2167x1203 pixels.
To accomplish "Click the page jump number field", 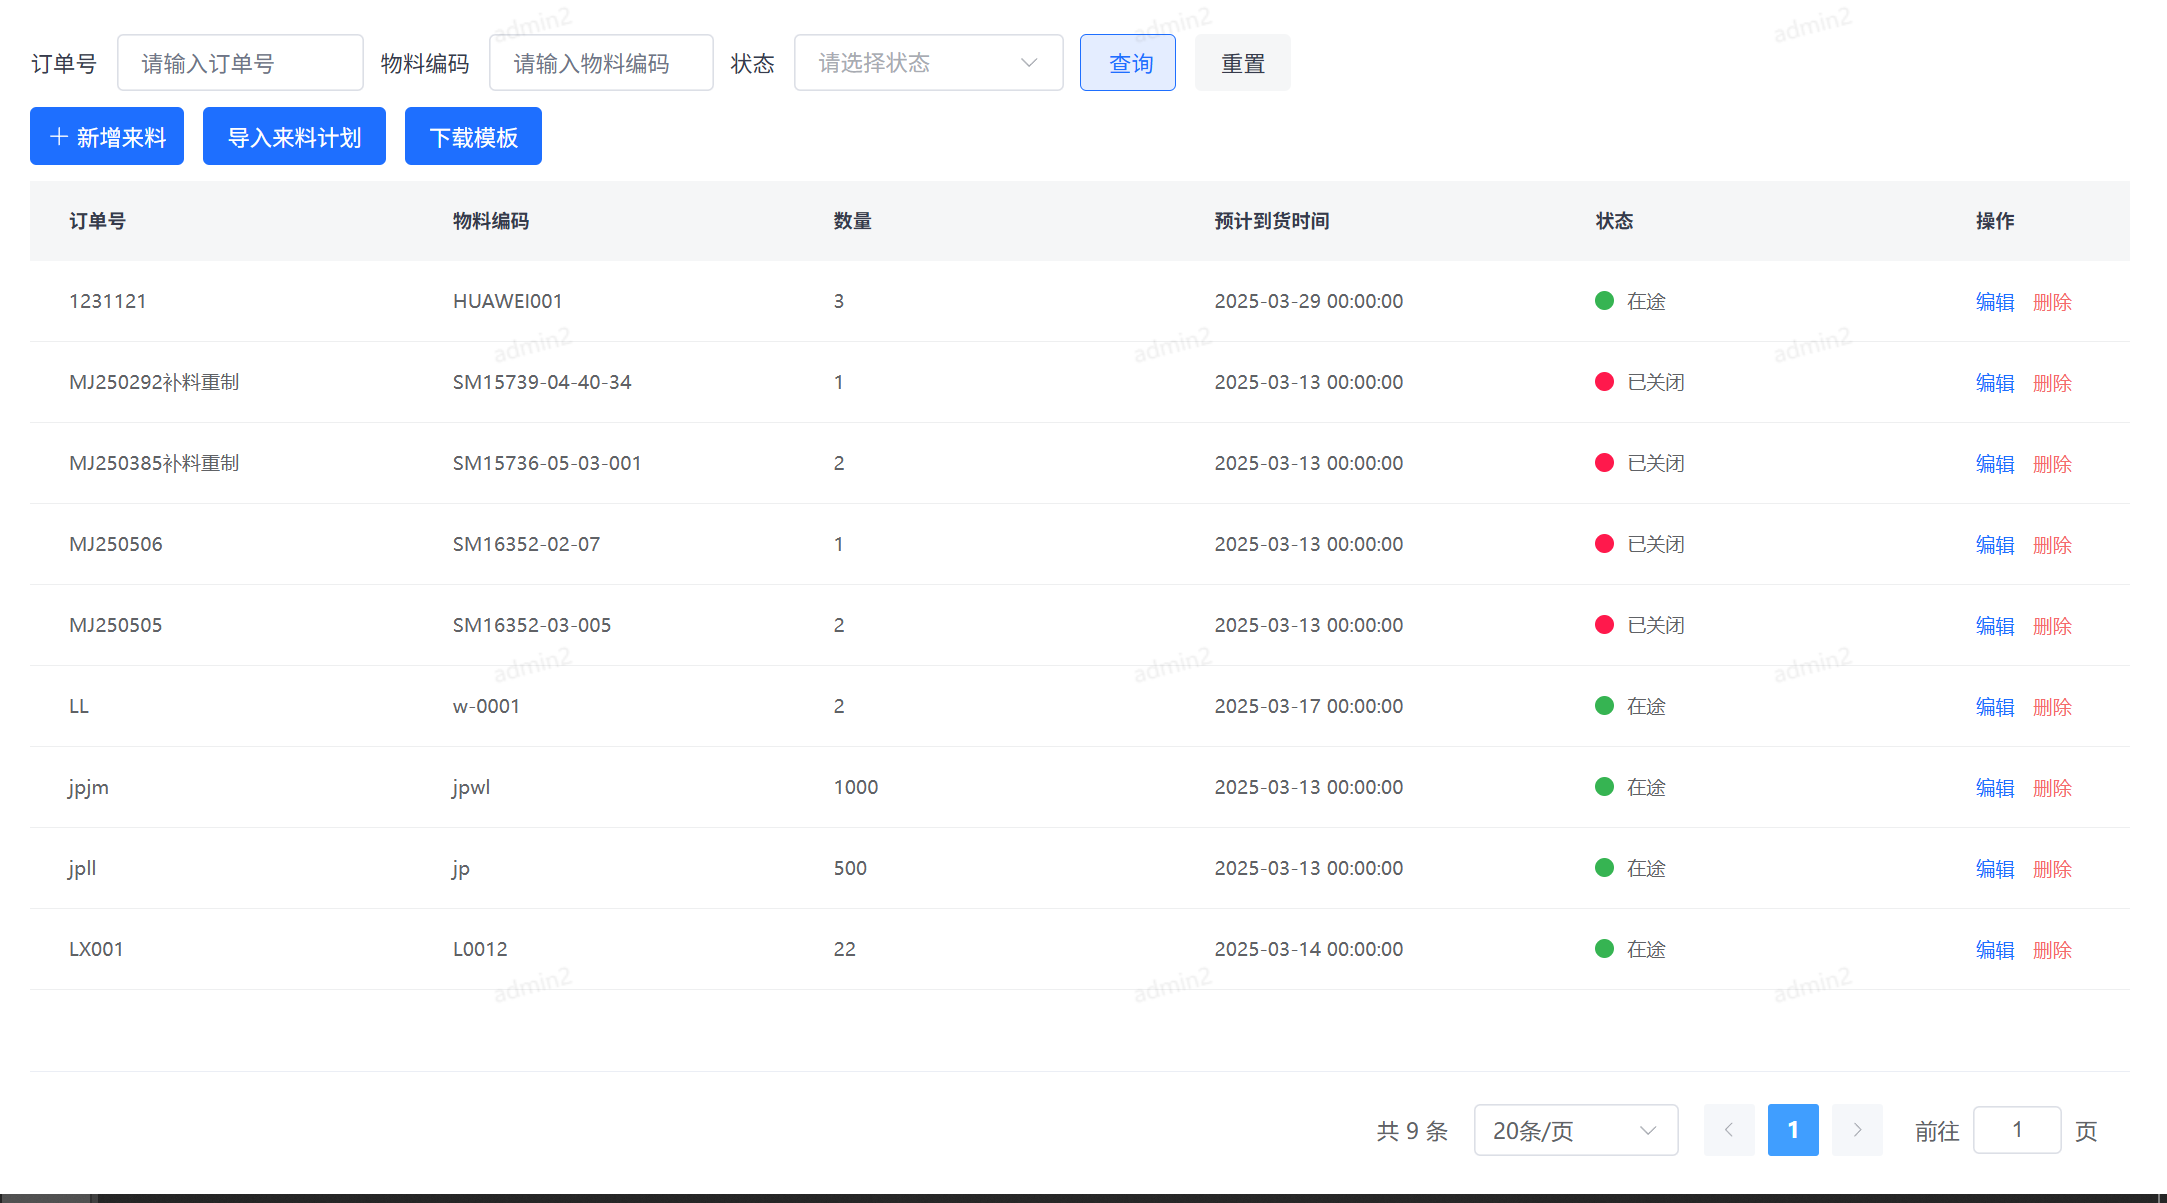I will point(2016,1130).
